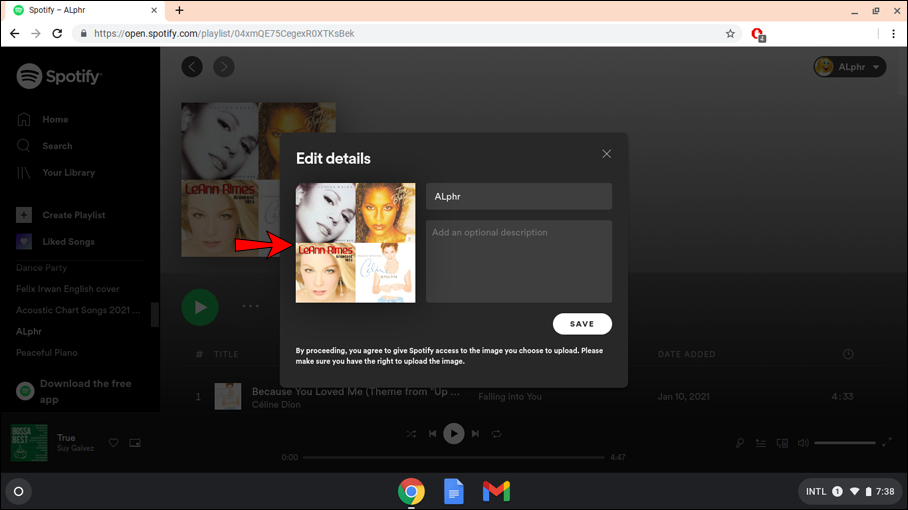Screen dimensions: 908x510
Task: Open the lyrics microphone icon
Action: pyautogui.click(x=739, y=443)
